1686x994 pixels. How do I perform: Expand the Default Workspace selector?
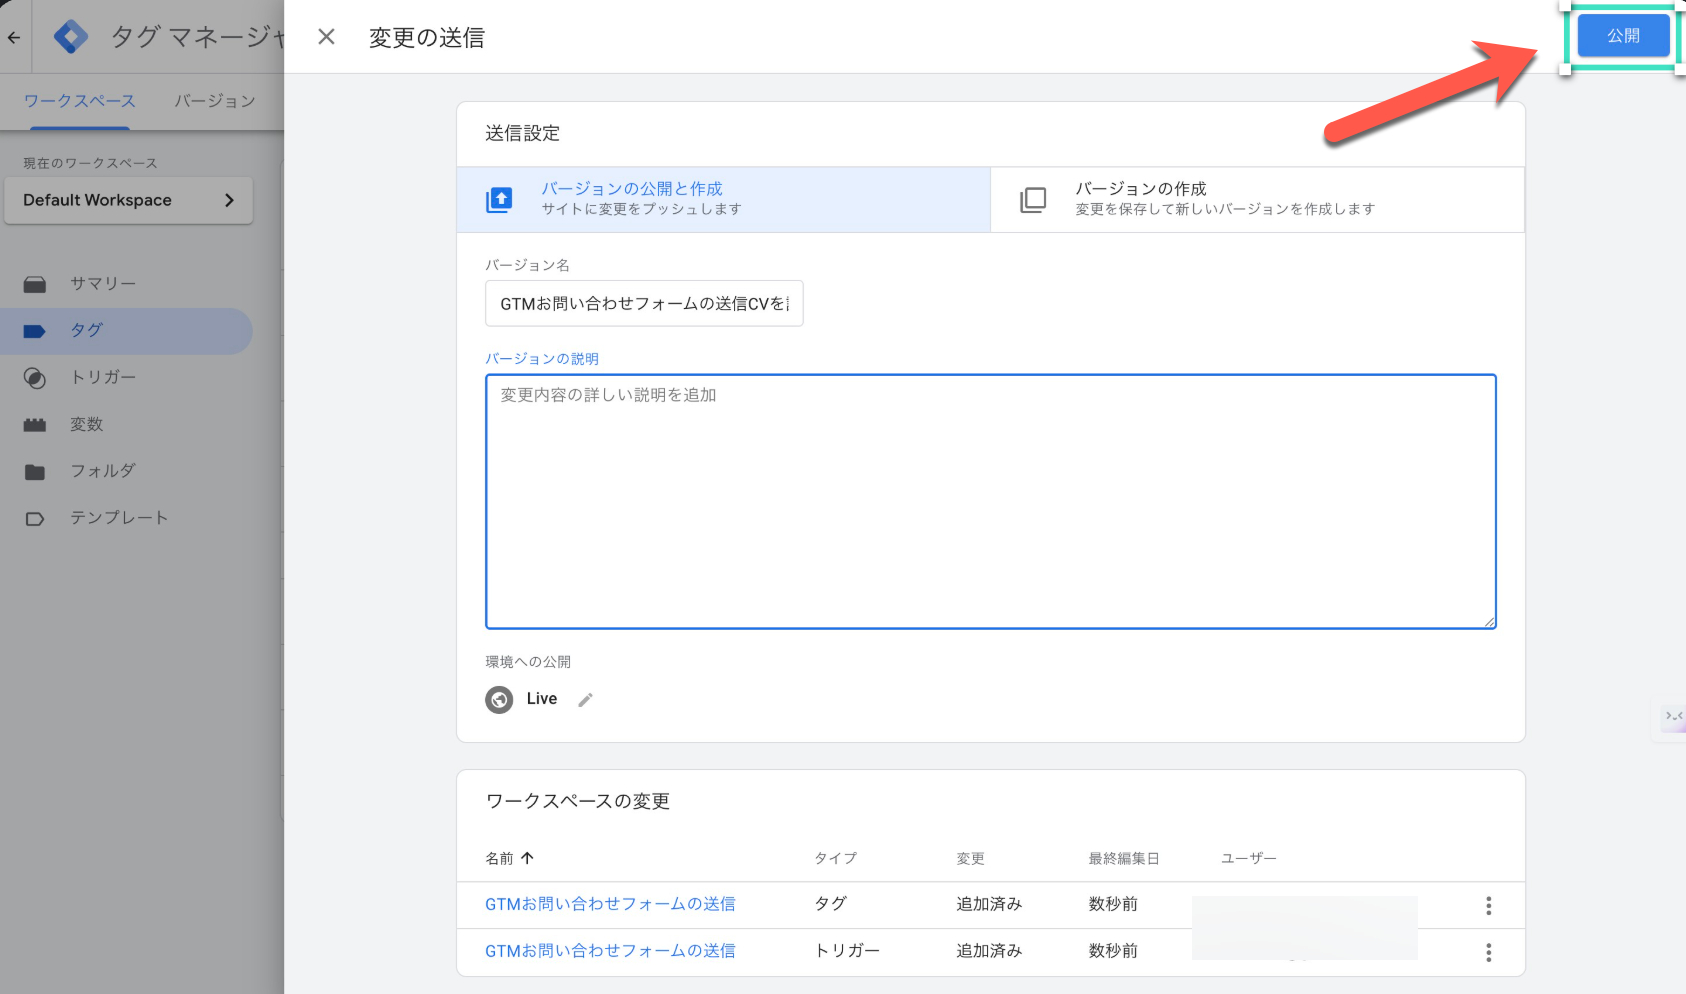[x=128, y=200]
